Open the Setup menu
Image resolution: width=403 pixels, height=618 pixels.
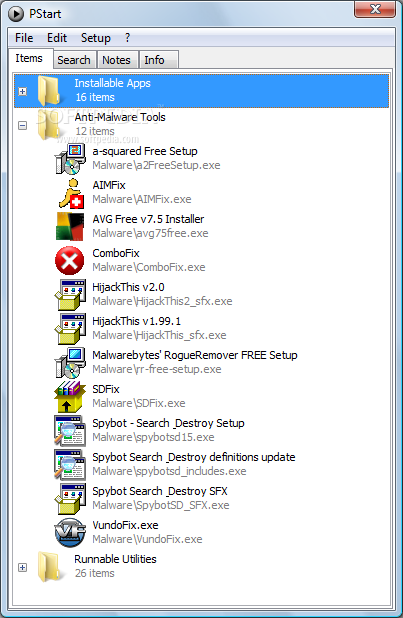click(95, 38)
